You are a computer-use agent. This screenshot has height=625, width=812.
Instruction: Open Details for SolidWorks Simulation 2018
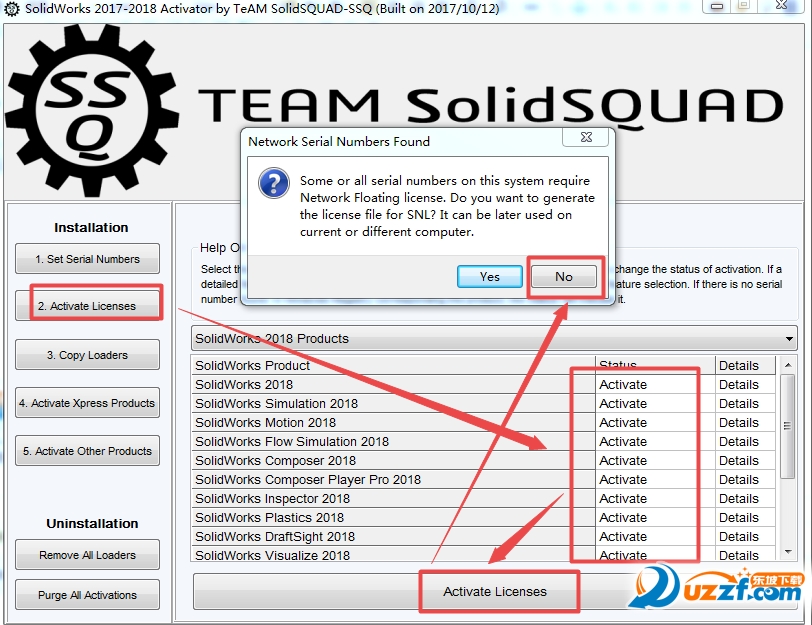745,403
